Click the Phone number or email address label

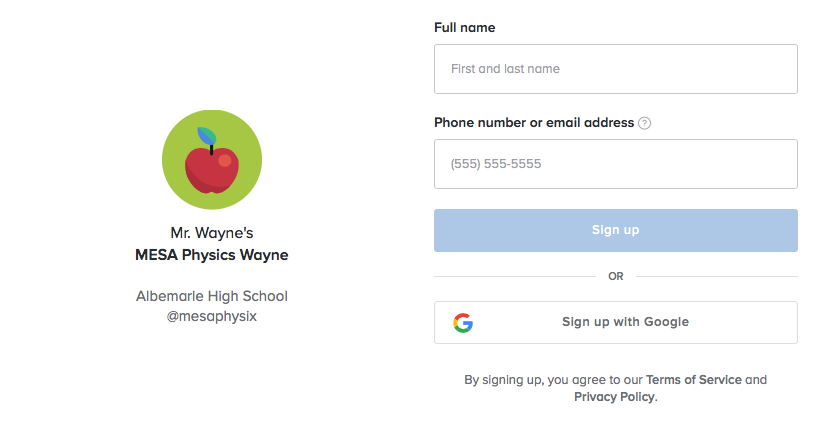click(534, 123)
